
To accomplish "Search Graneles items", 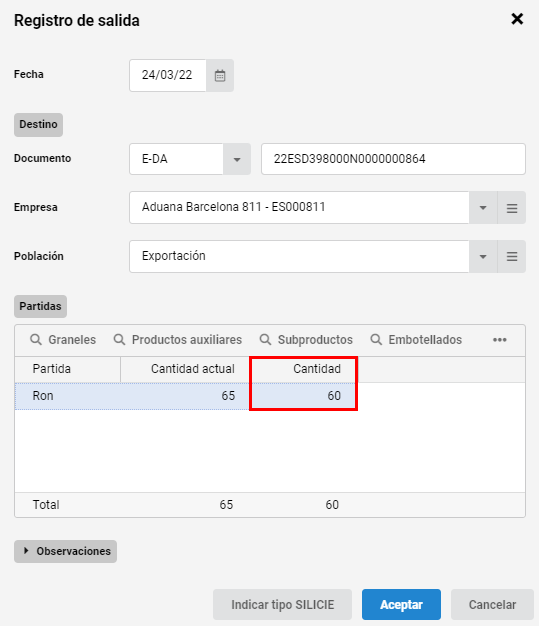I will point(63,340).
